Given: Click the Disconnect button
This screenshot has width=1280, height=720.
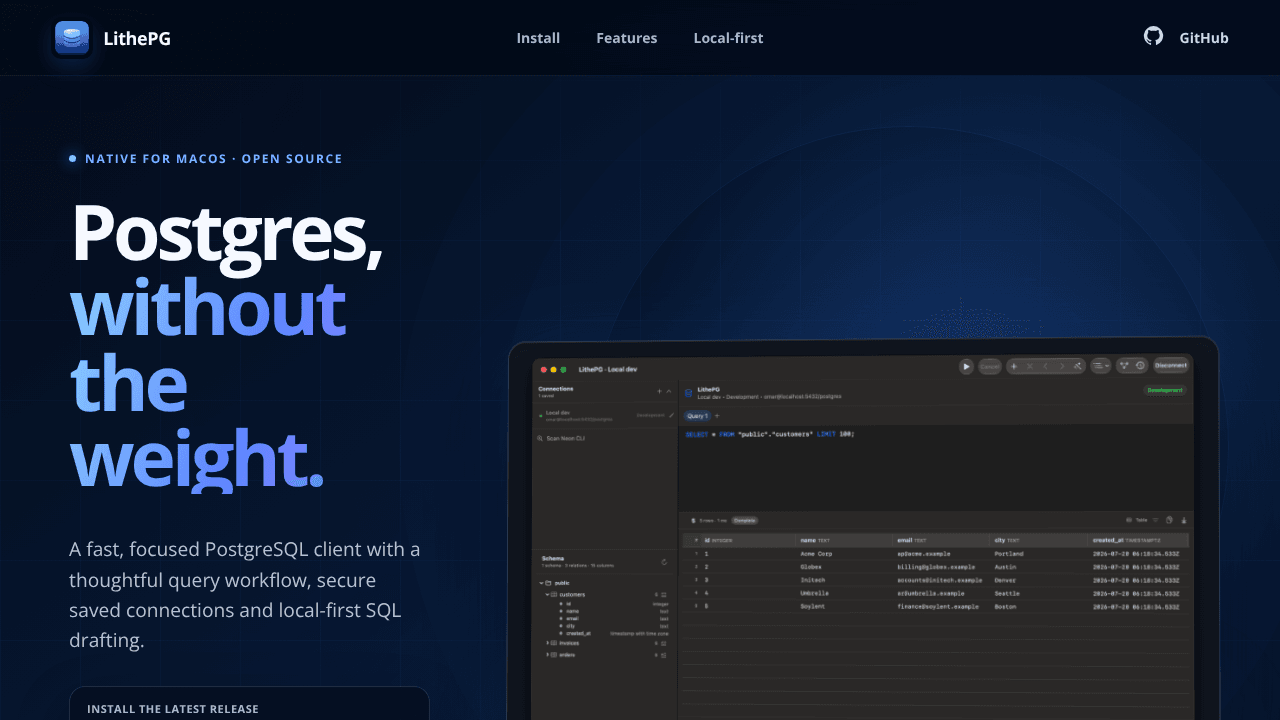Looking at the screenshot, I should [x=1171, y=365].
